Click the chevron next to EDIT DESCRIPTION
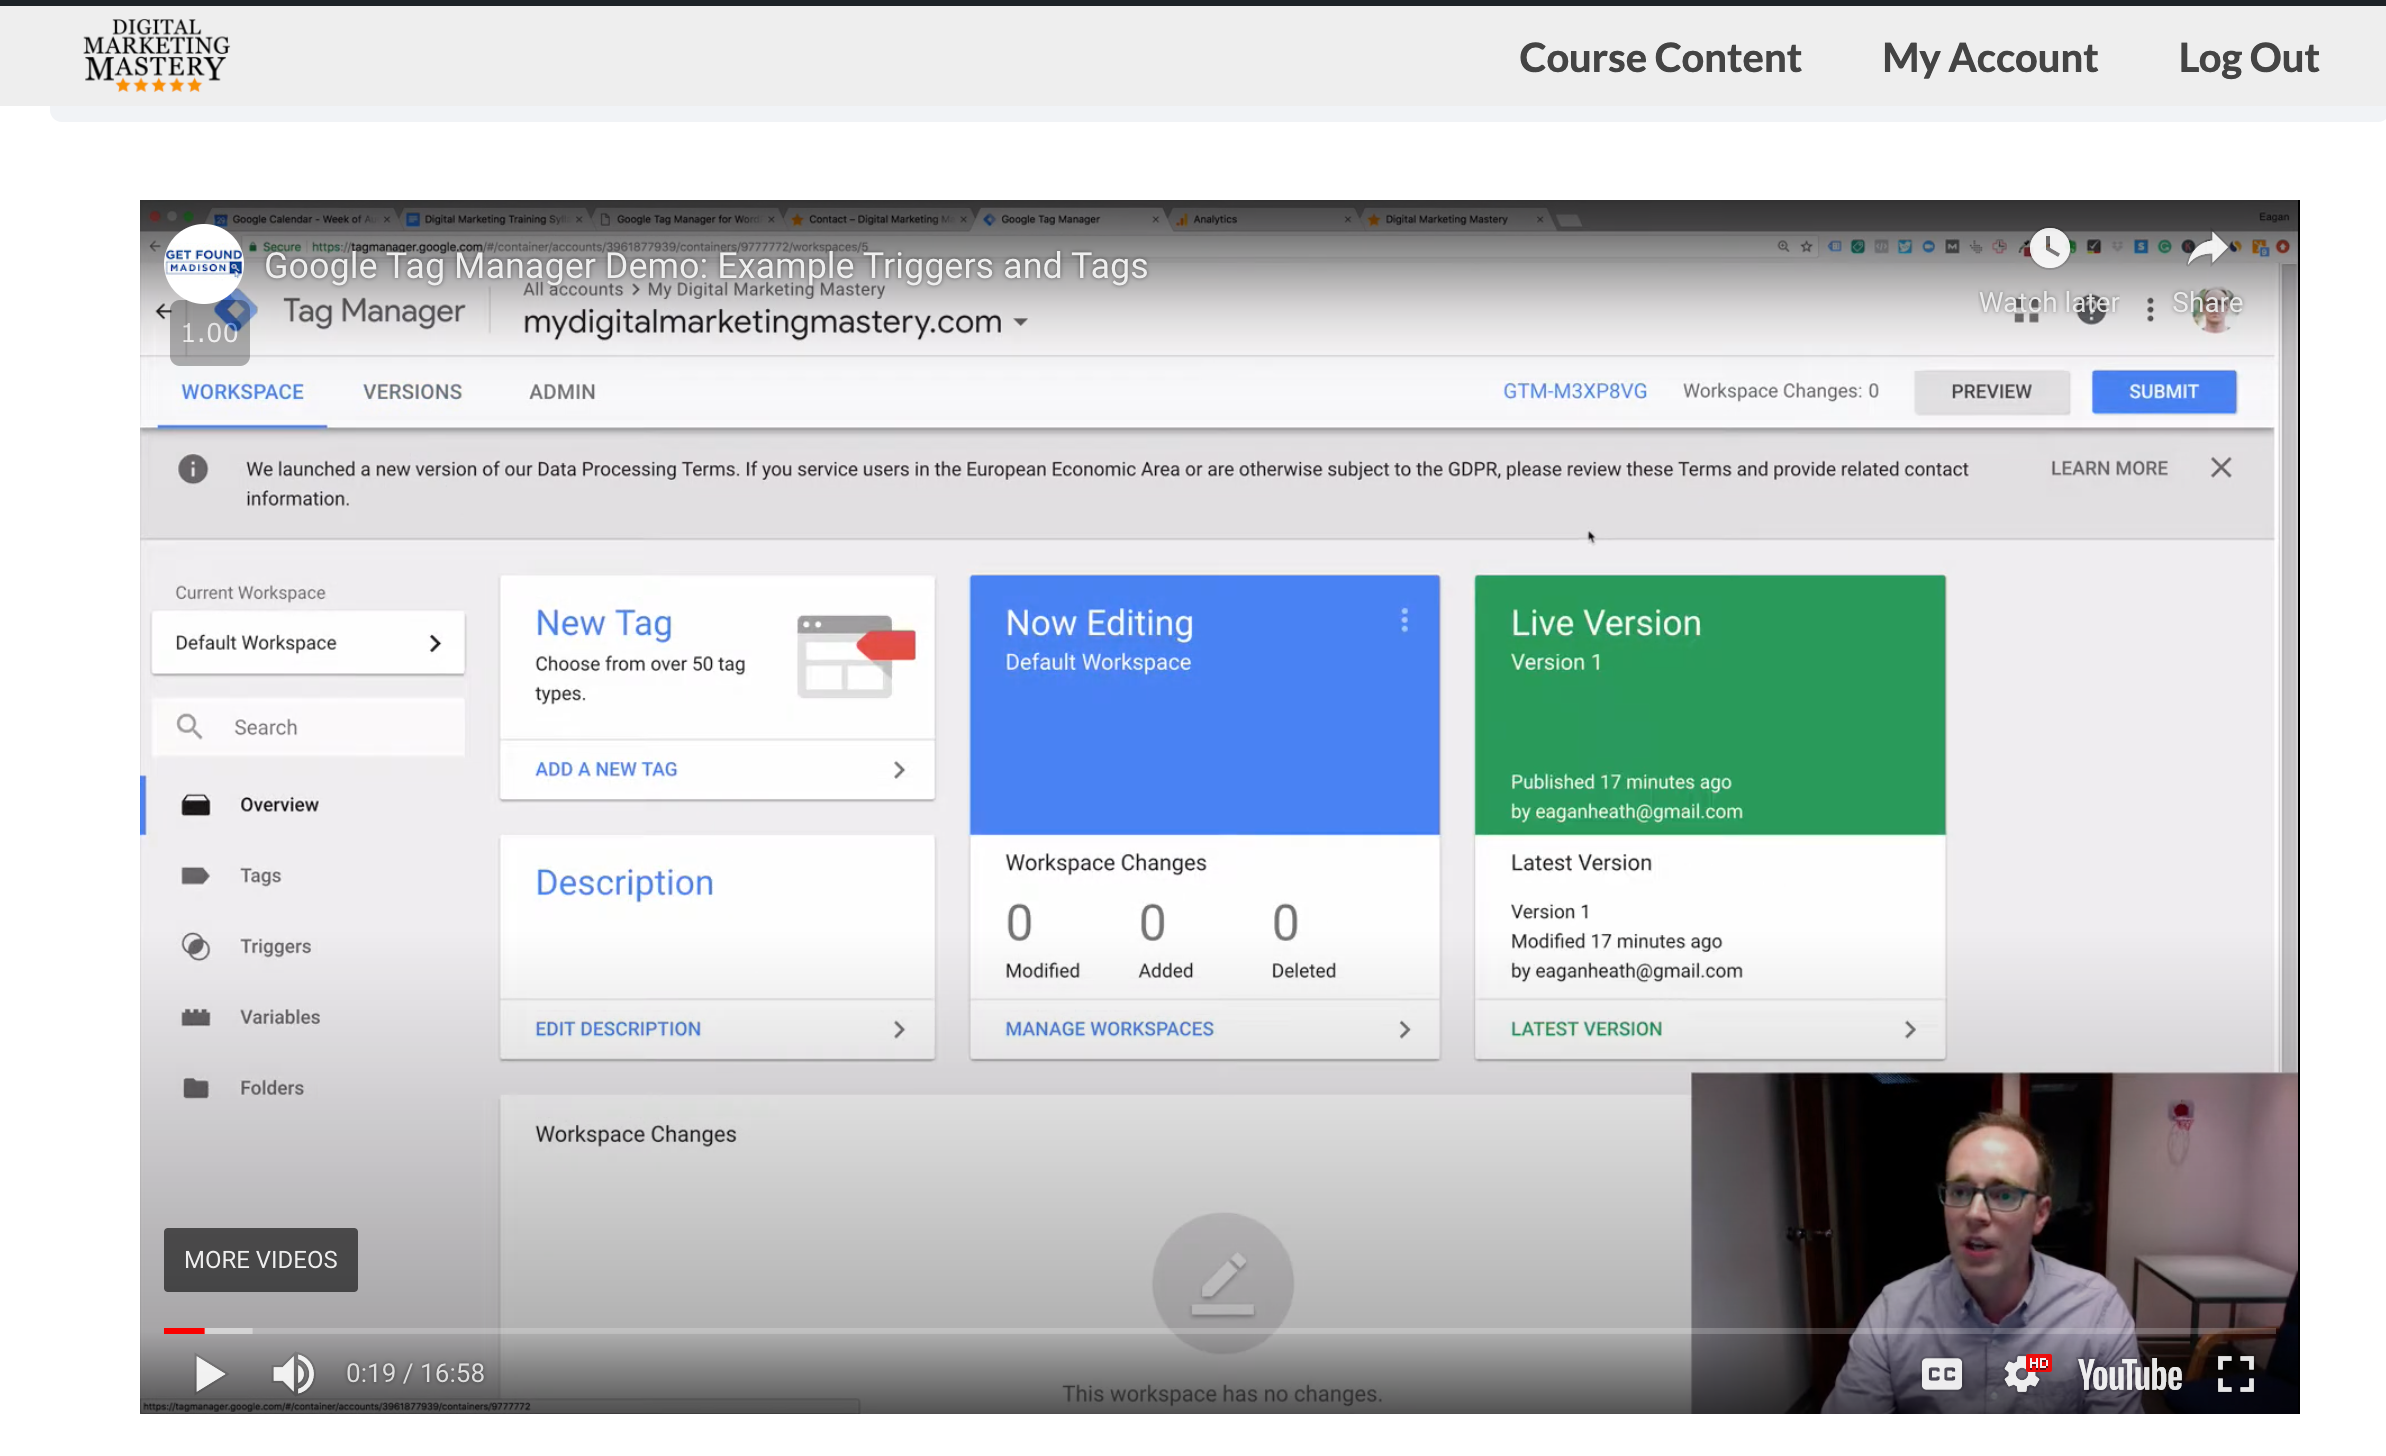Viewport: 2386px width, 1456px height. point(899,1029)
